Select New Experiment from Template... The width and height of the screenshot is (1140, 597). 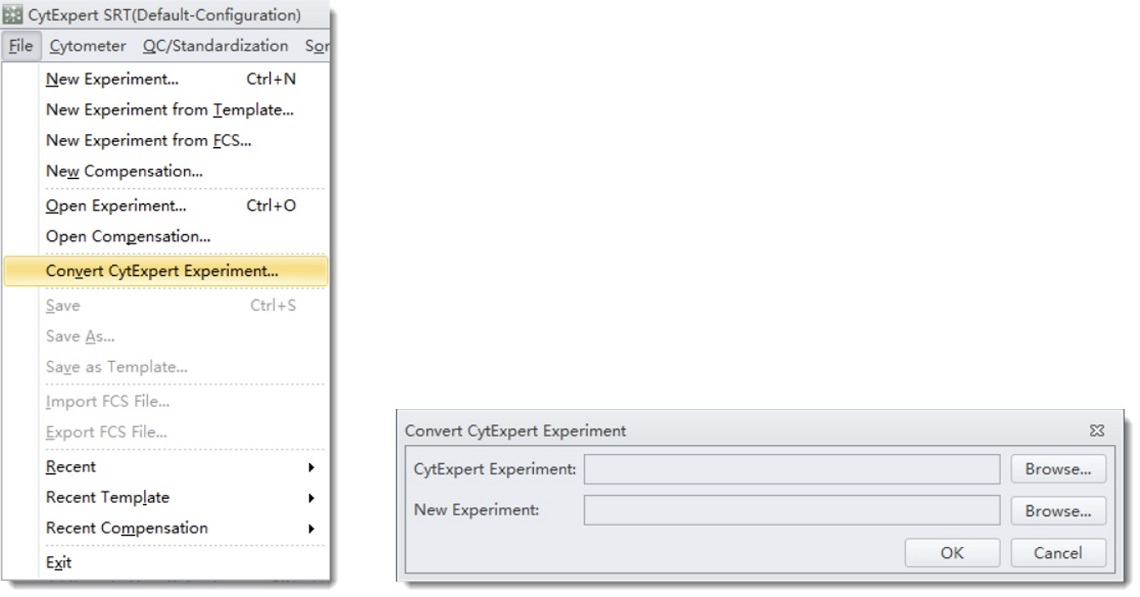point(166,110)
